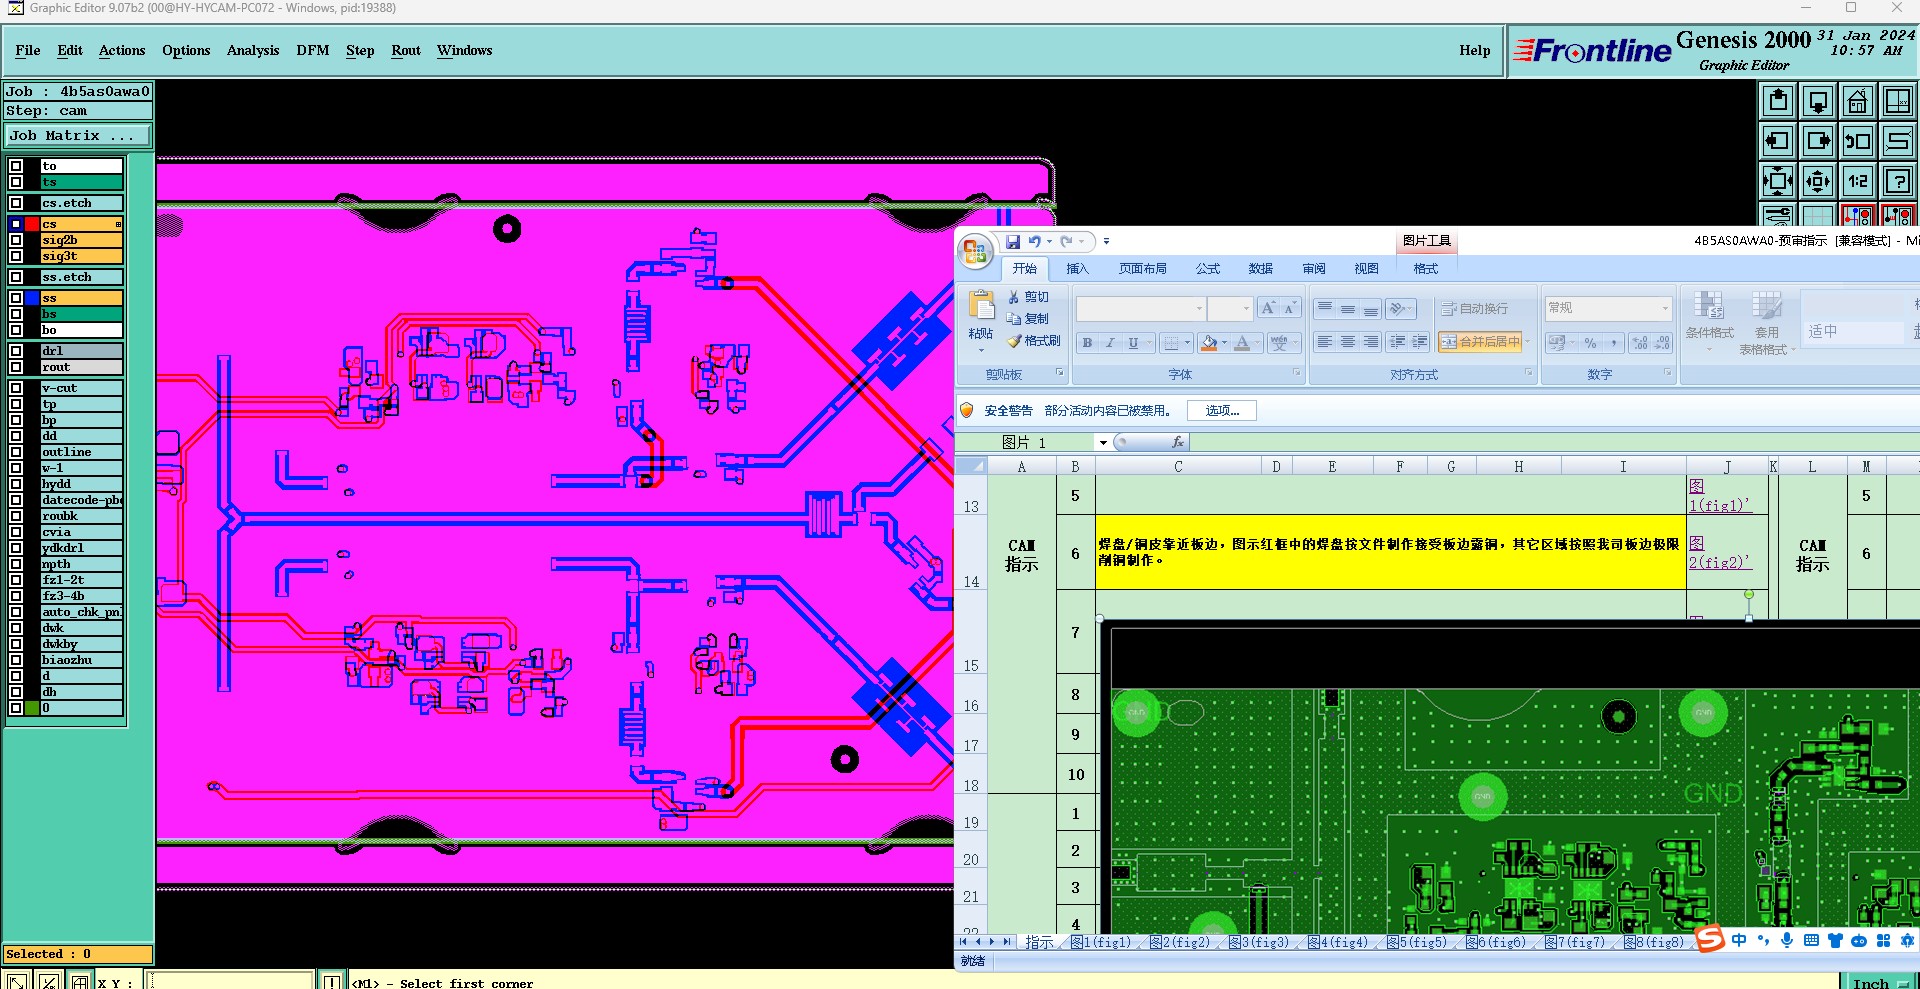Click the Cut scissors icon in Excel
1920x989 pixels.
point(1014,297)
